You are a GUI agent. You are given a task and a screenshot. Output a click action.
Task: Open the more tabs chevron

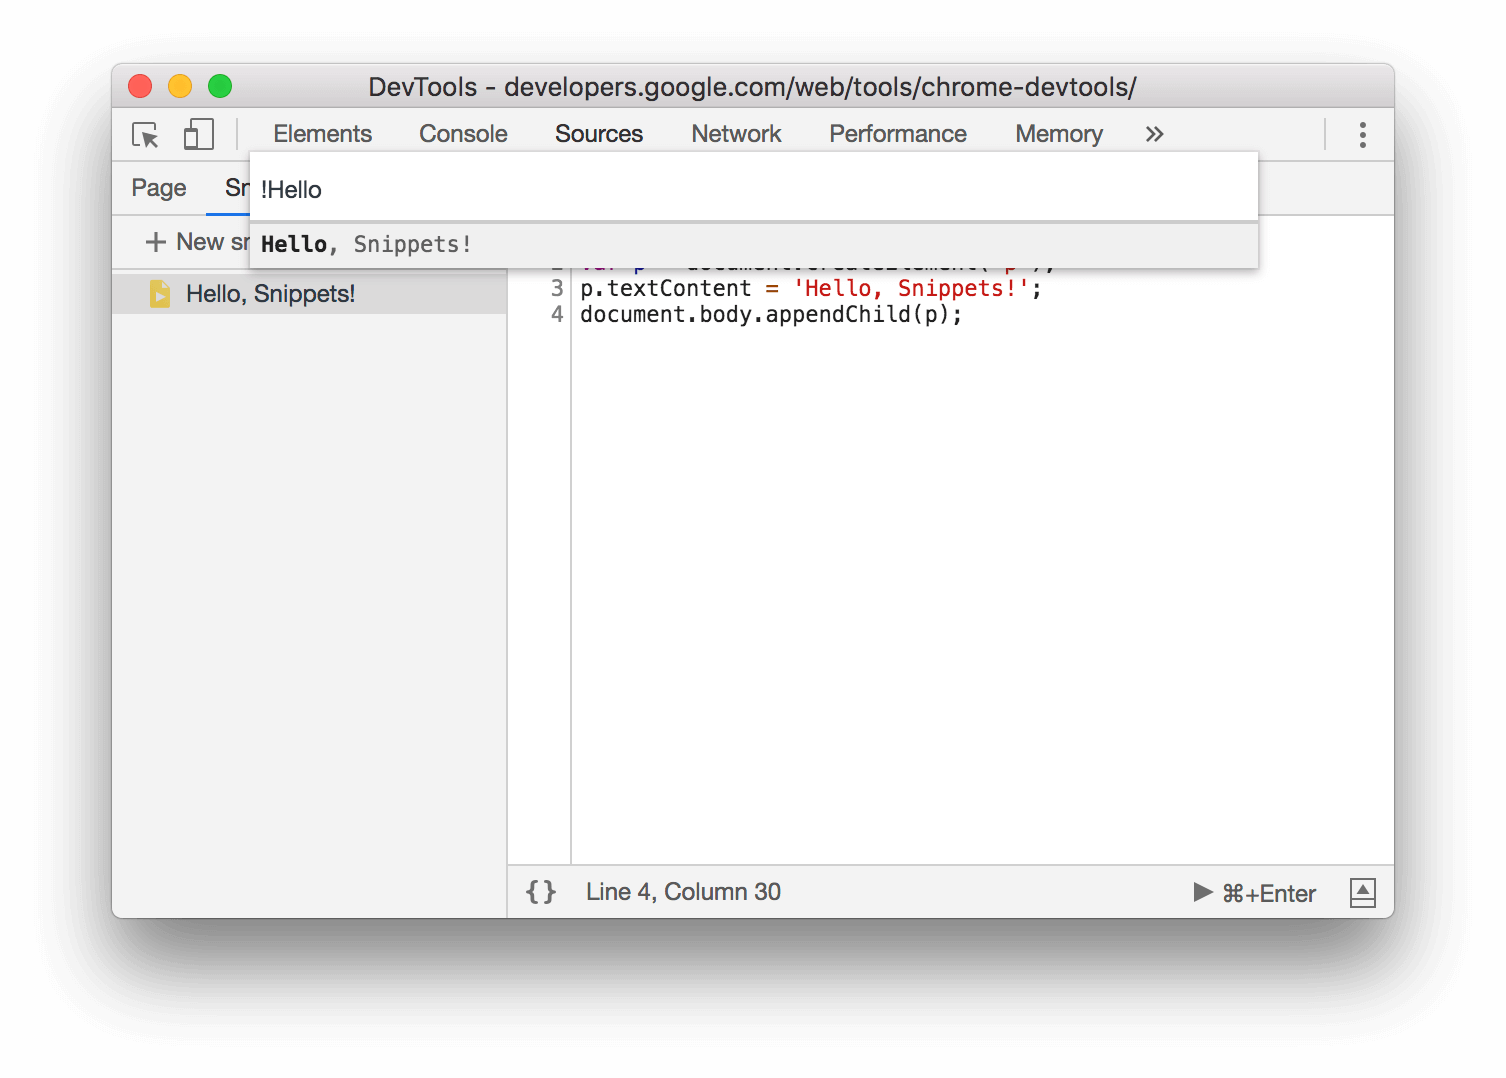1154,134
